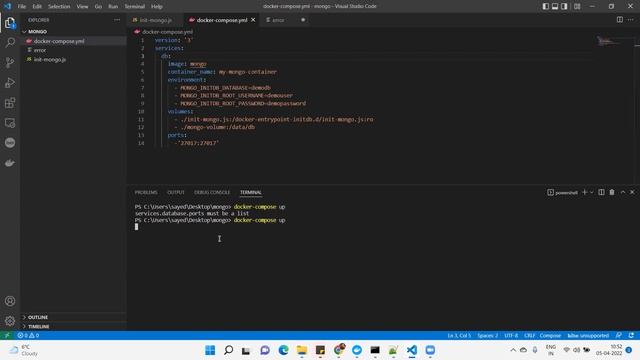
Task: Open the Source Control view
Action: (x=10, y=62)
